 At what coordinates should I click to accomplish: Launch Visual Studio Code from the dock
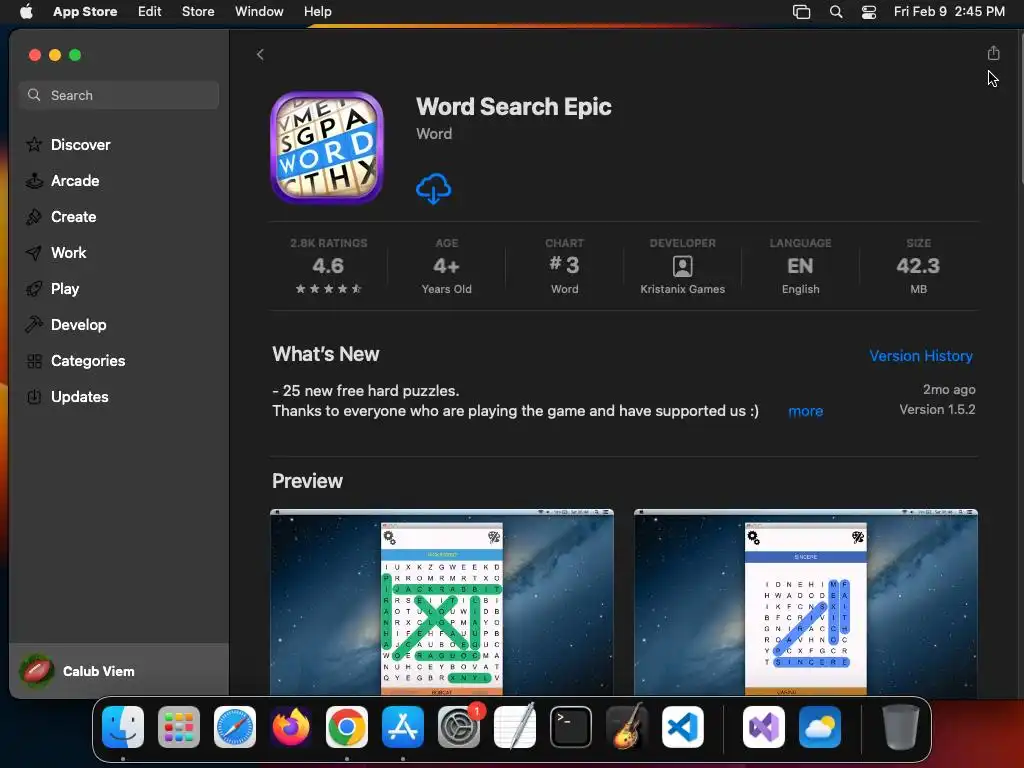click(x=682, y=727)
